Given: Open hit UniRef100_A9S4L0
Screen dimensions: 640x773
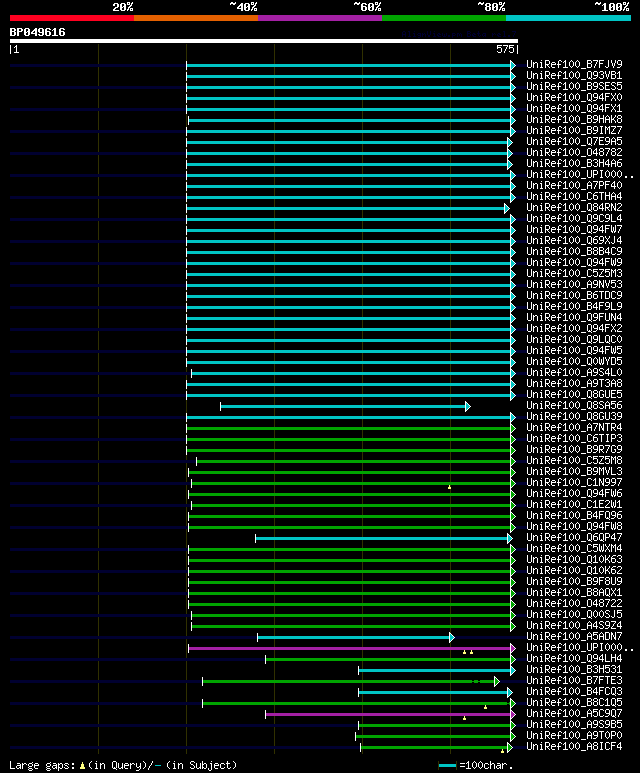Looking at the screenshot, I should (574, 373).
